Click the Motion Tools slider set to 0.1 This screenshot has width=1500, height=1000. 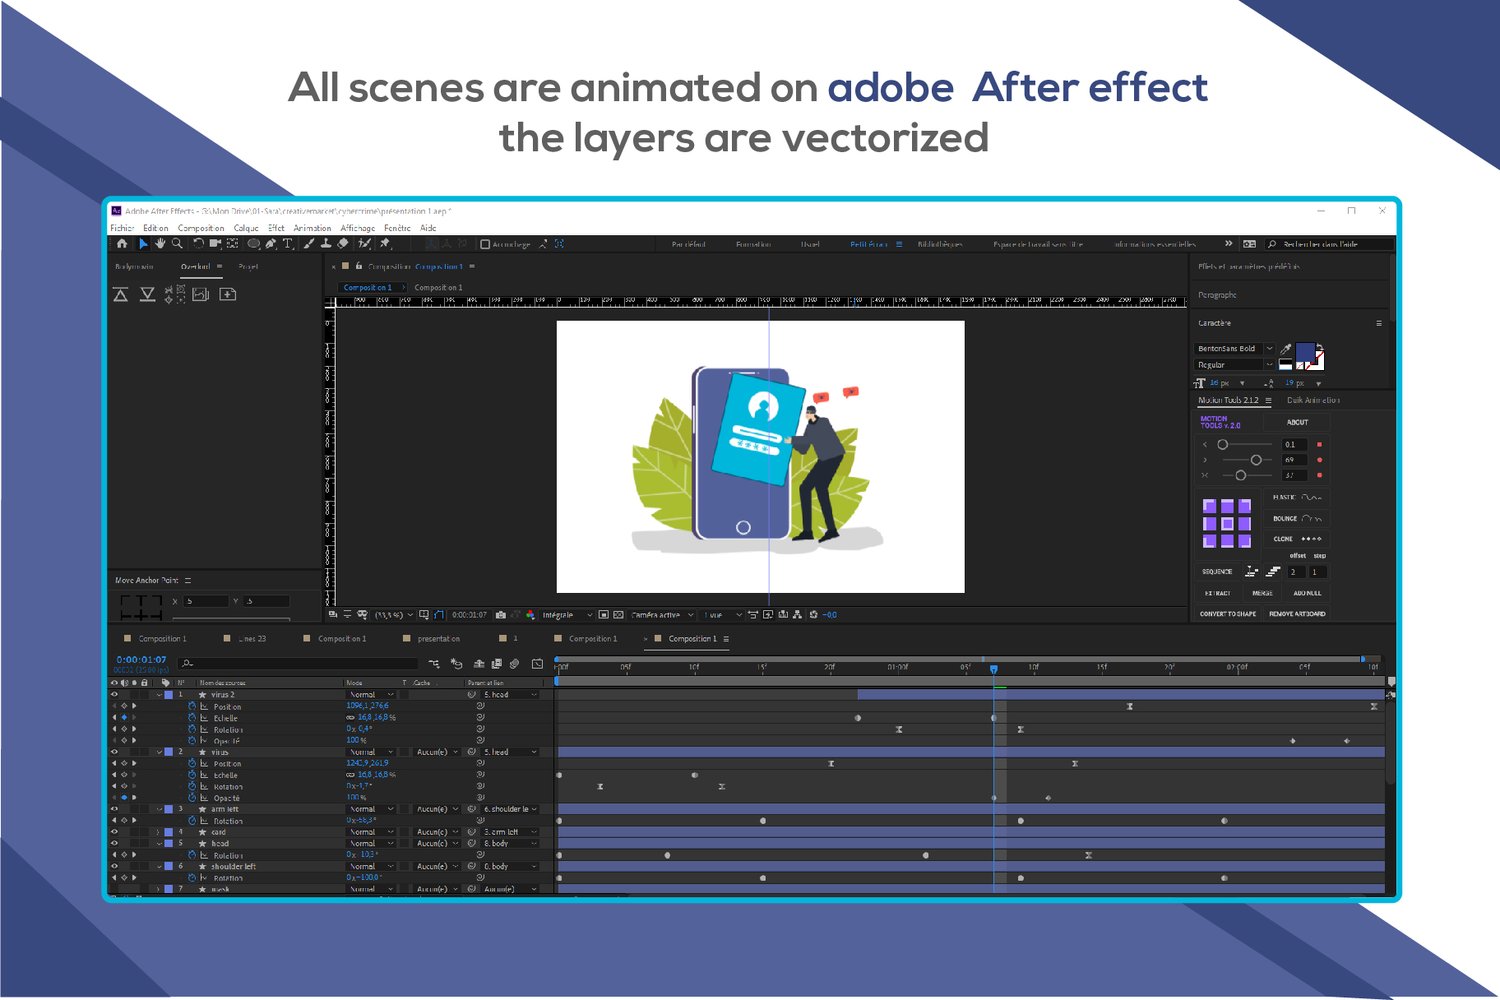pos(1222,444)
